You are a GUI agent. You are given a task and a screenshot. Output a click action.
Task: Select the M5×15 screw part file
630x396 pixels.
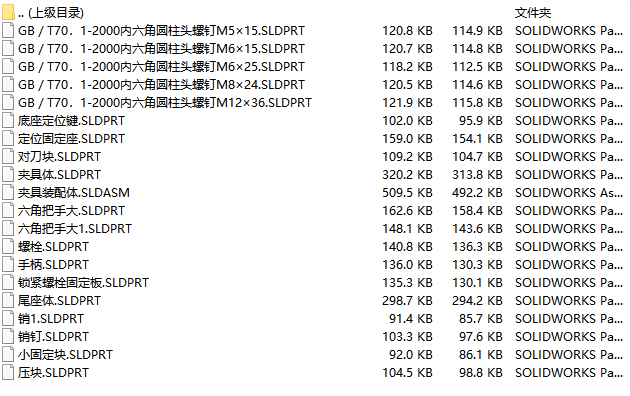161,31
